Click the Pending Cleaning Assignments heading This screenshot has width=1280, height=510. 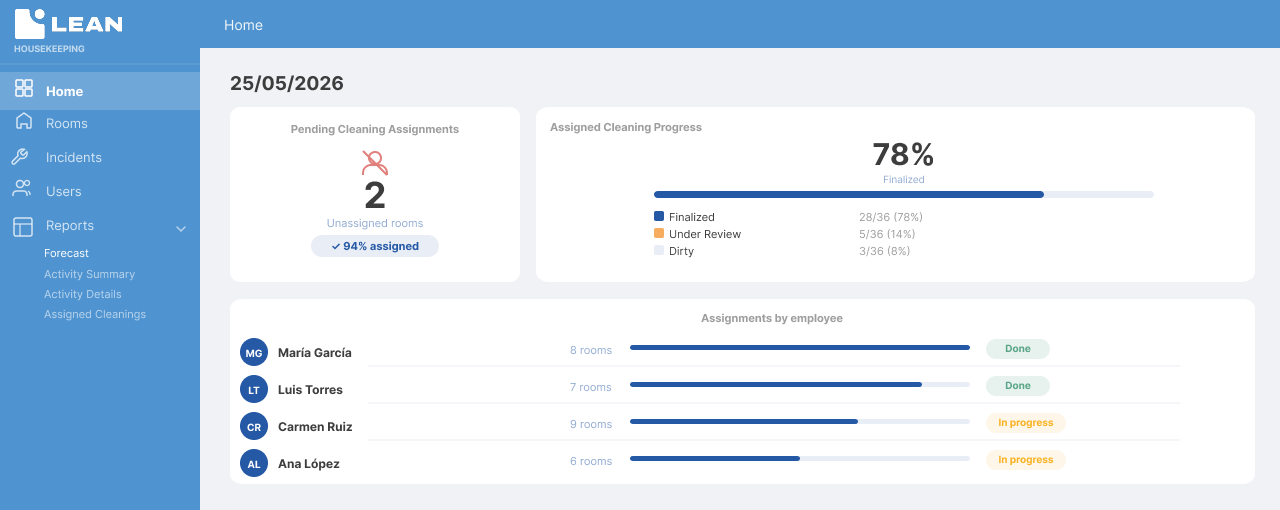[x=375, y=129]
